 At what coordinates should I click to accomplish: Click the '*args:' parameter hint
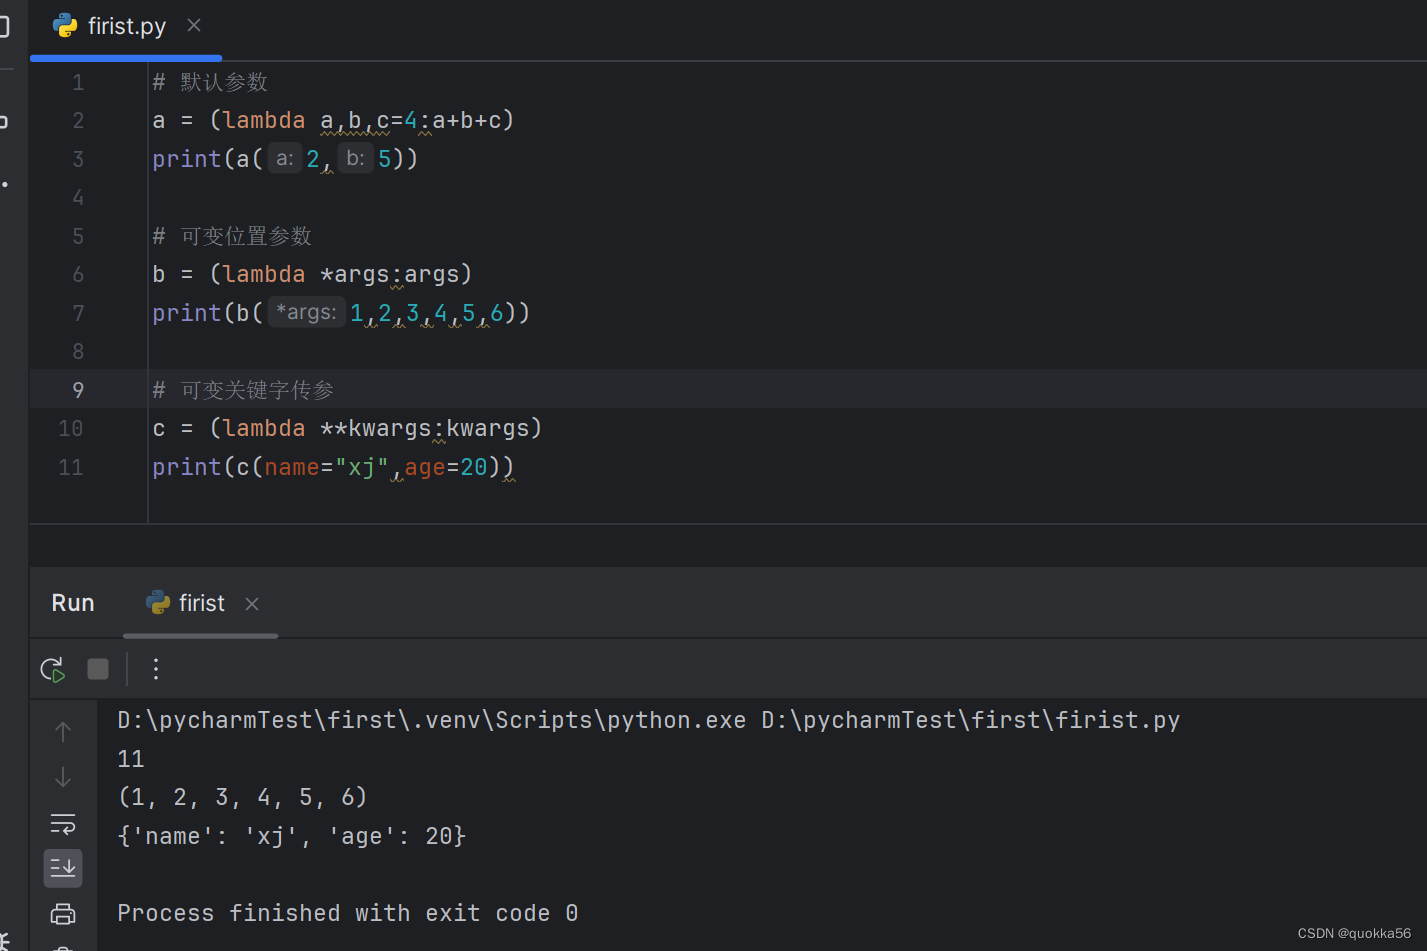306,313
